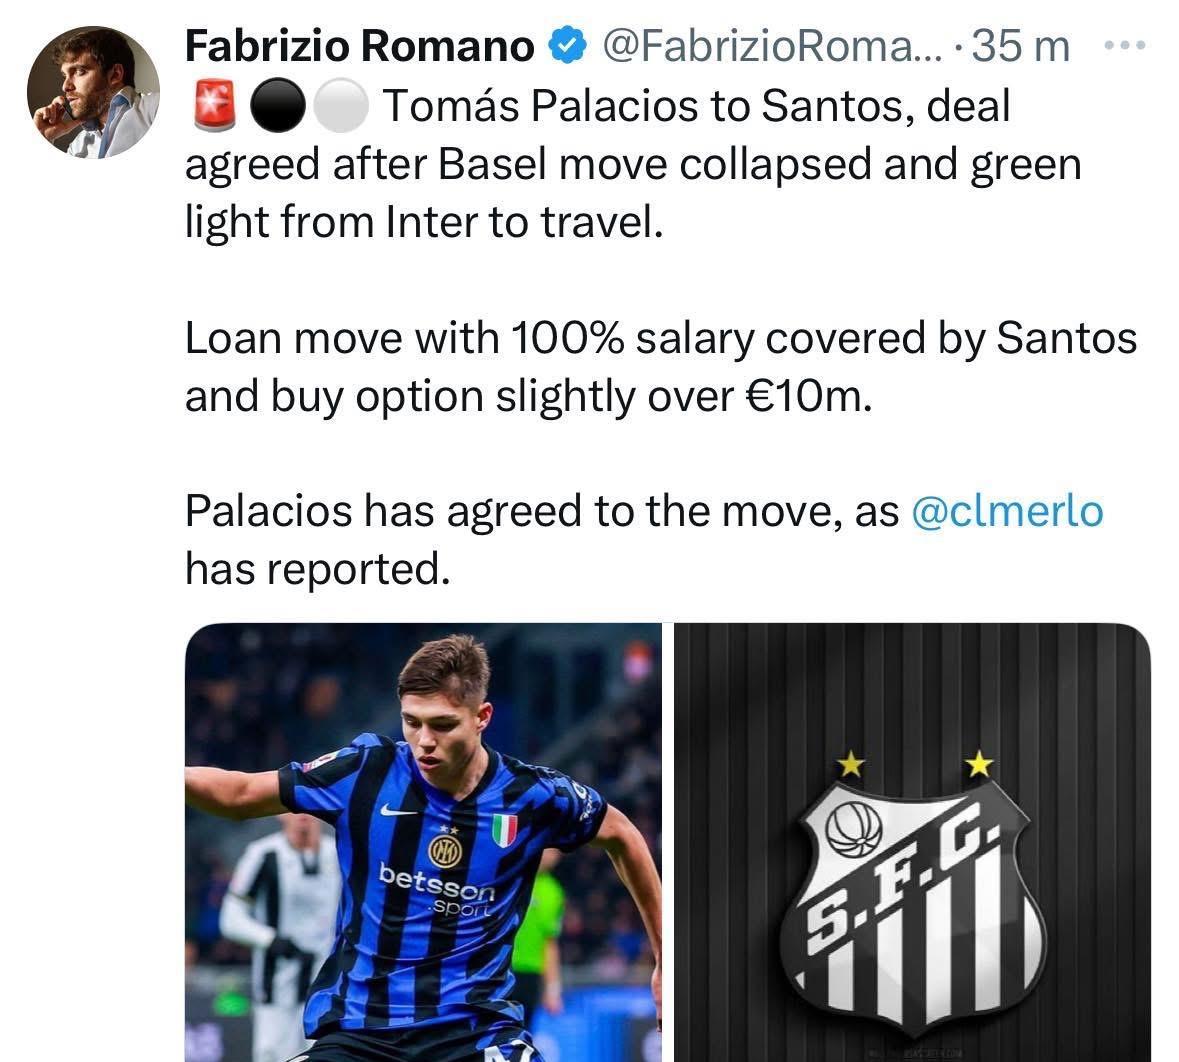Click the 'Loan move with 100% salary' paragraph
Viewport: 1179px width, 1062px height.
(x=660, y=367)
